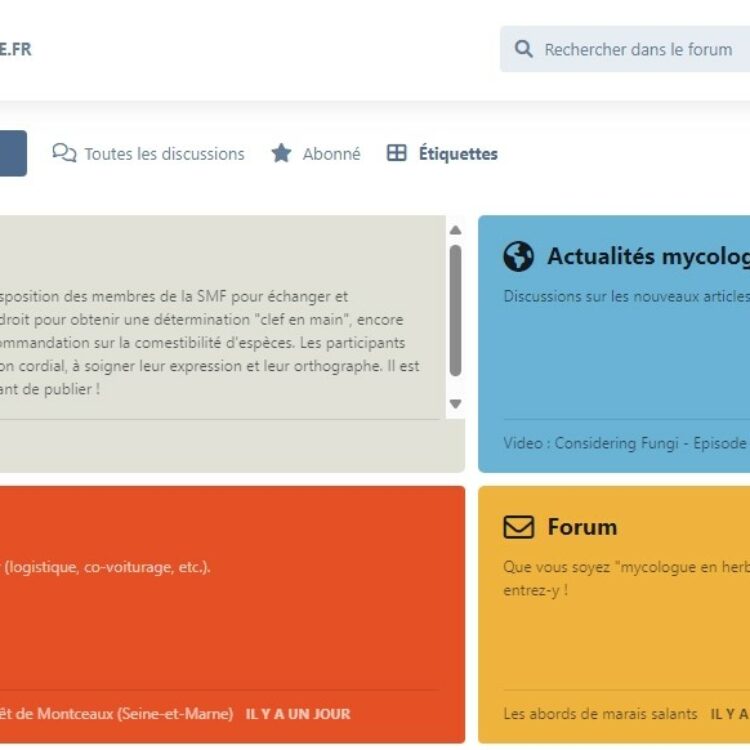Focus the 'Rechercher dans le forum' field
This screenshot has width=750, height=750.
[x=640, y=49]
